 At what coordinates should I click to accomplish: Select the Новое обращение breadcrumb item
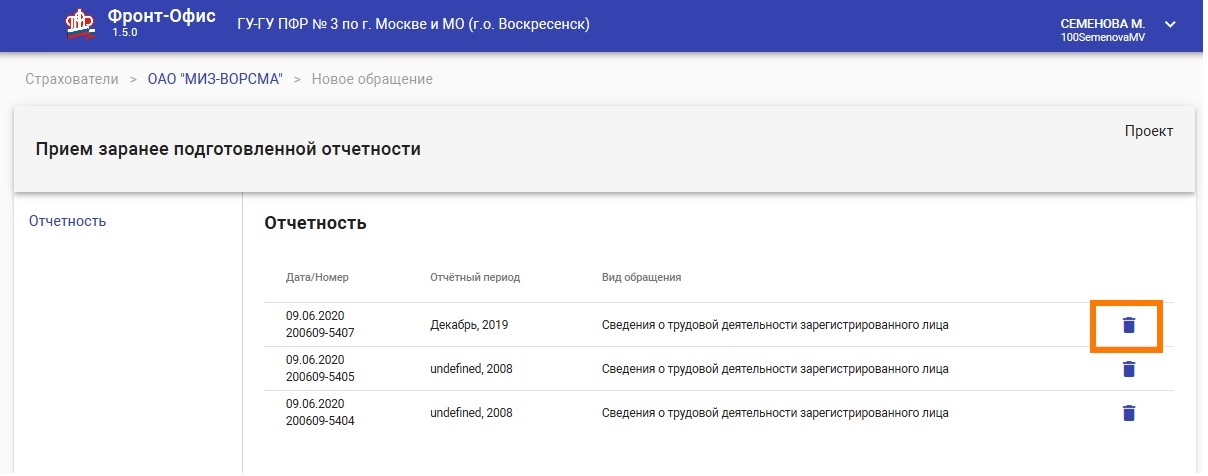tap(372, 78)
